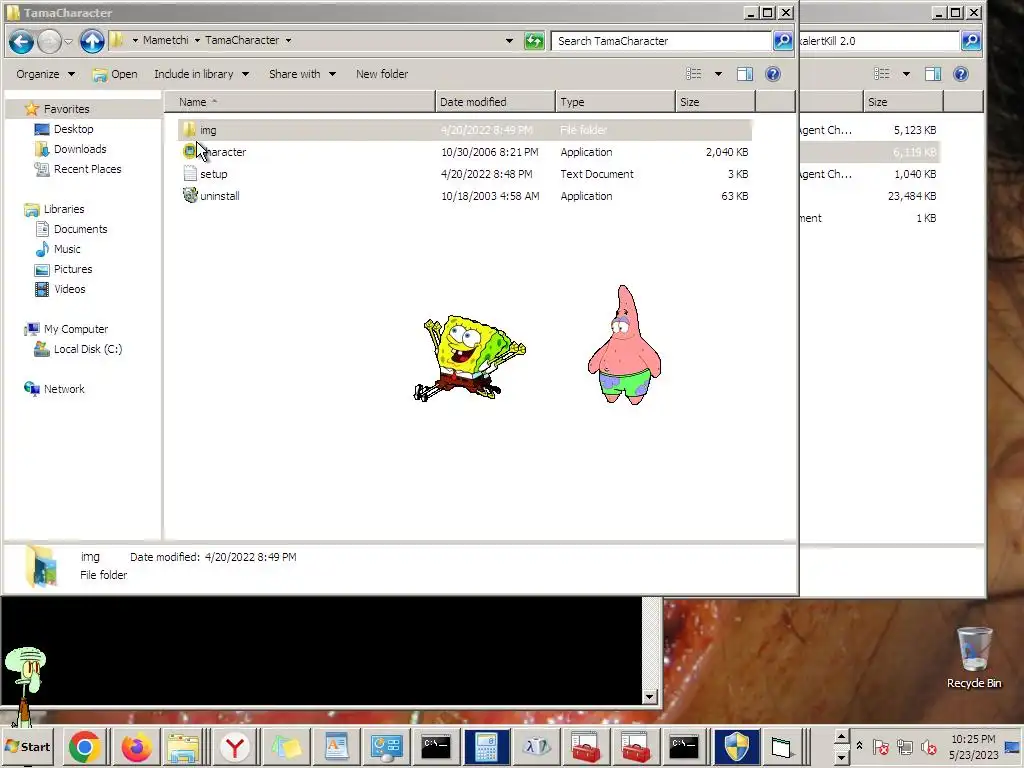Click the green Refresh button in address bar
The image size is (1024, 768).
[534, 41]
